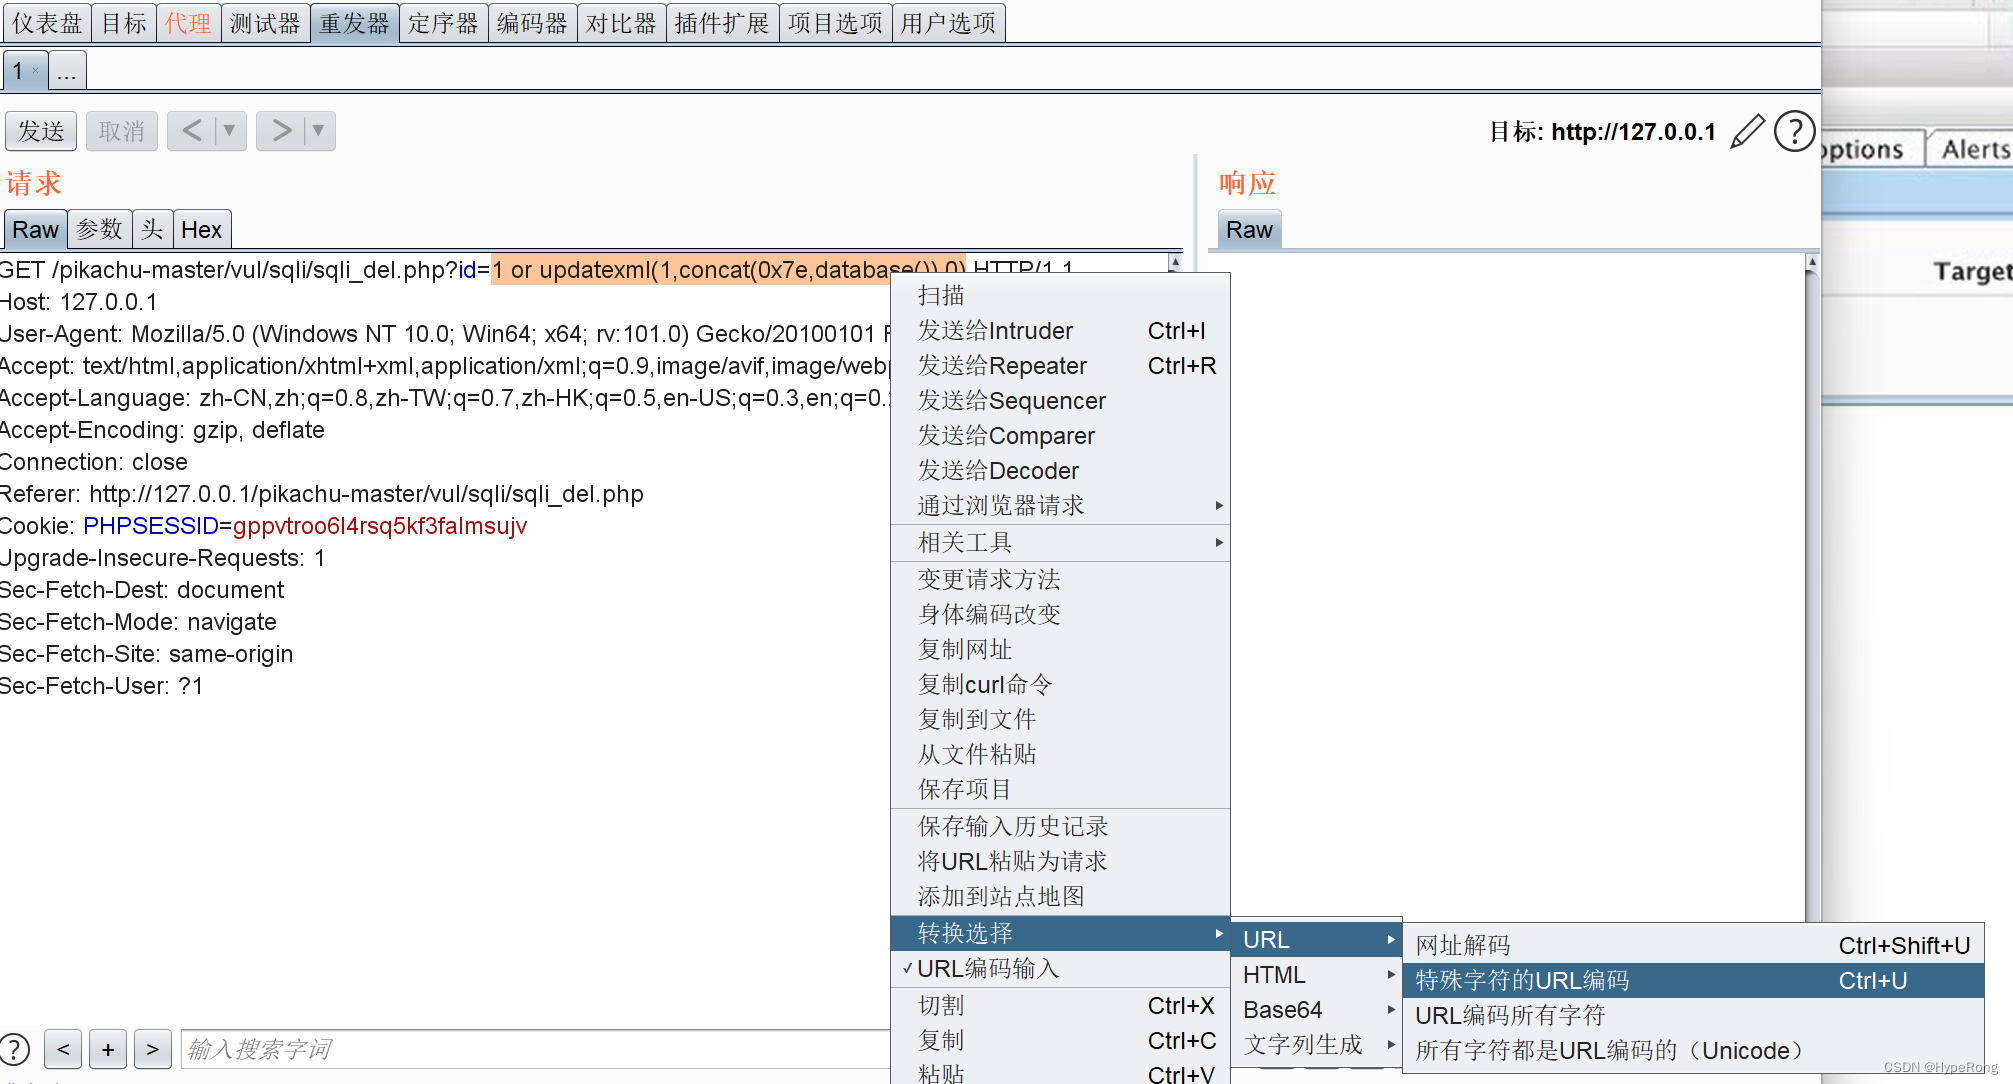Select 添加到站点地图 menu item
Screen dimensions: 2013x1084
click(x=1060, y=897)
